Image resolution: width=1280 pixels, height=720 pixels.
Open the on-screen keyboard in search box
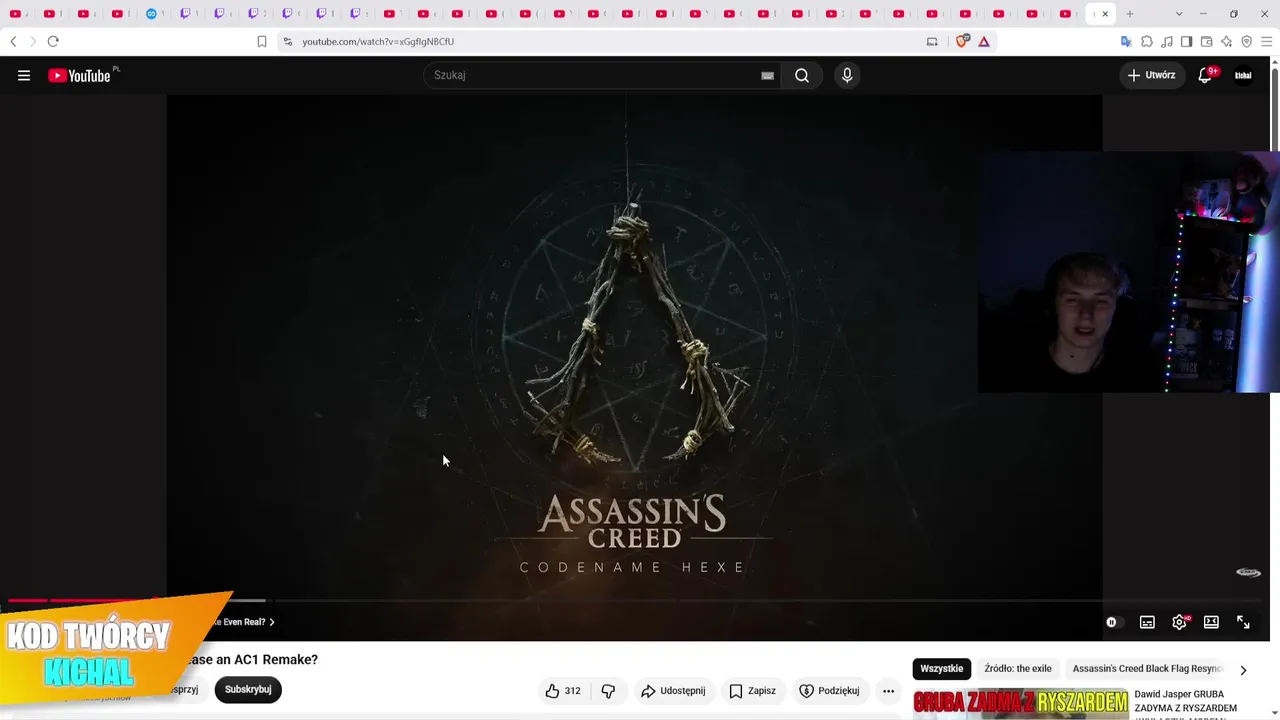pos(768,75)
